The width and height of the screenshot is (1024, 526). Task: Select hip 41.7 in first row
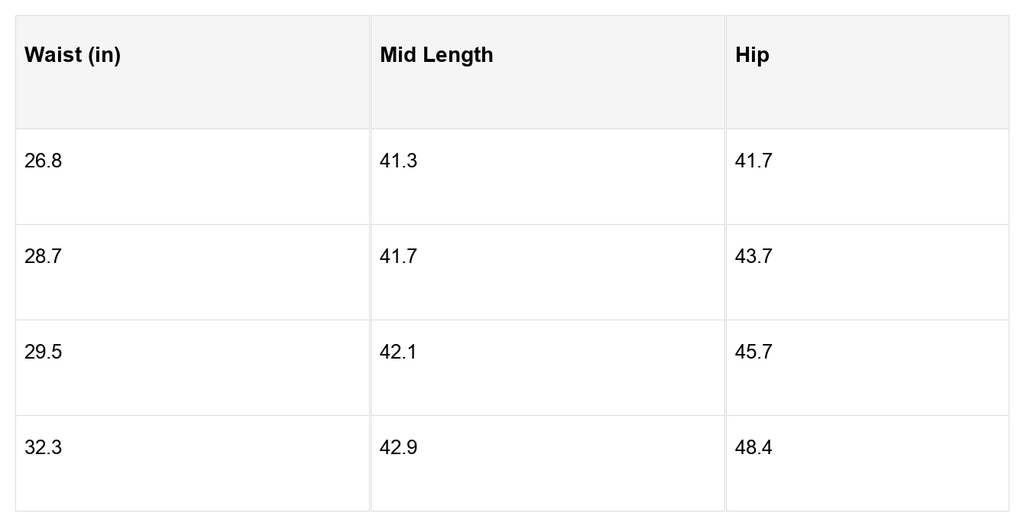(x=868, y=176)
